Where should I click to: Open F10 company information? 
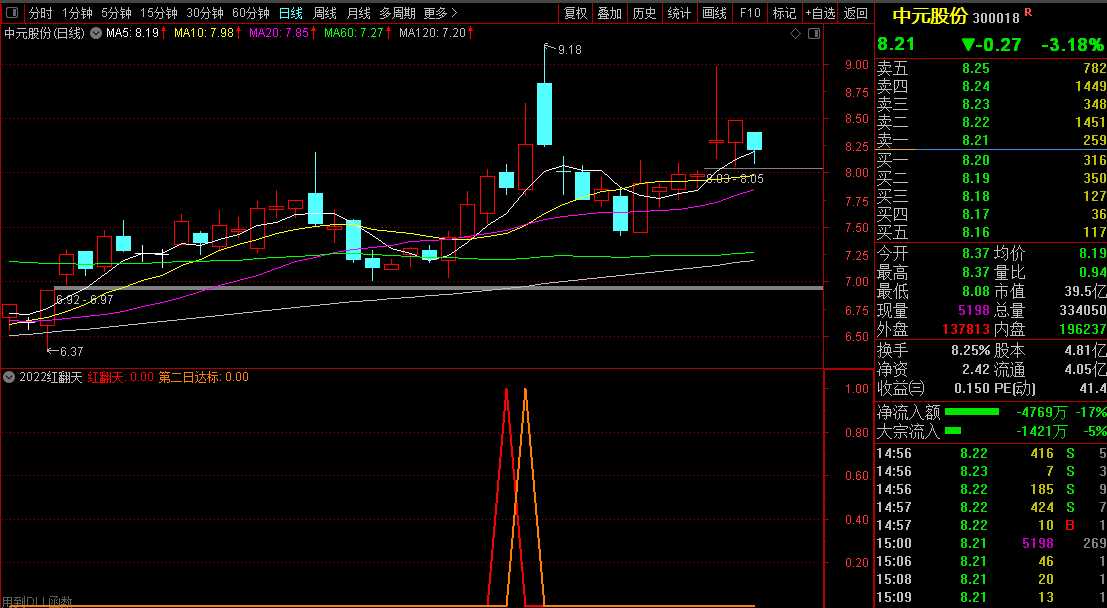[749, 13]
